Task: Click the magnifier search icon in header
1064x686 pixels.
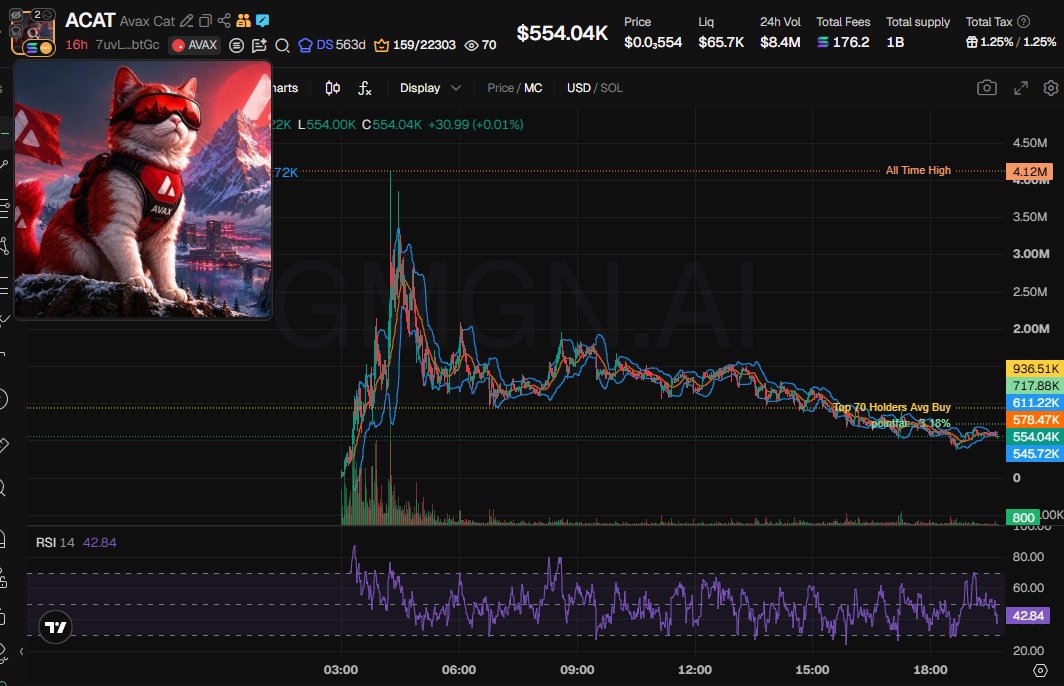Action: pyautogui.click(x=282, y=45)
